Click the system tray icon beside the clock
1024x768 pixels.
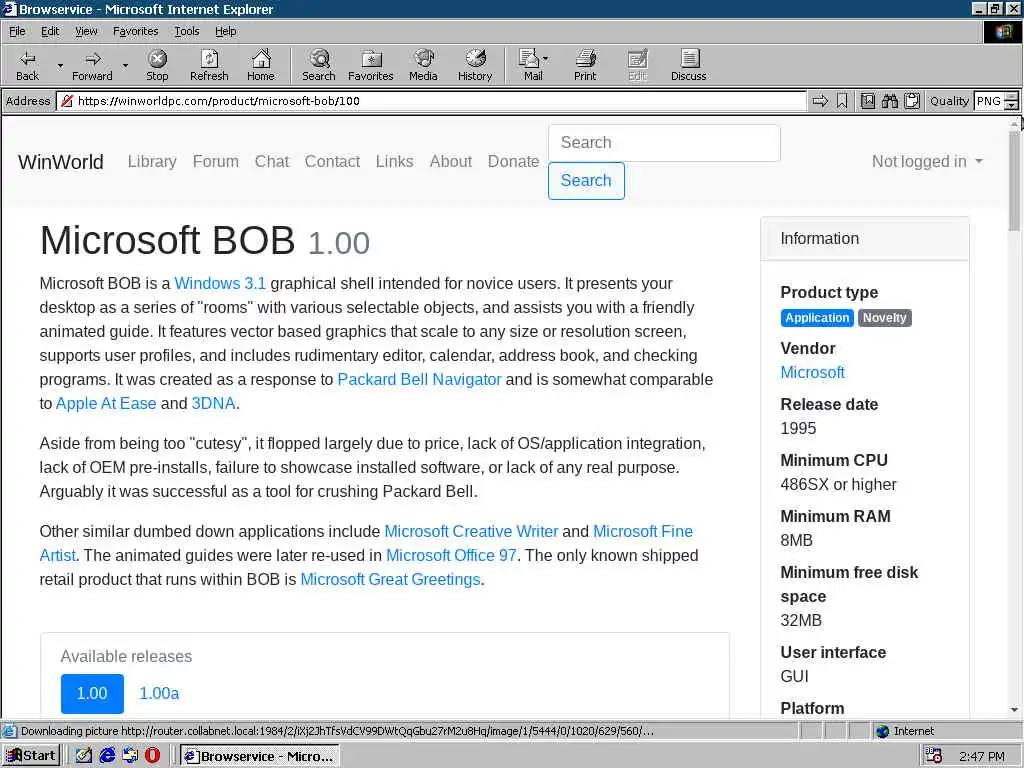click(x=934, y=756)
